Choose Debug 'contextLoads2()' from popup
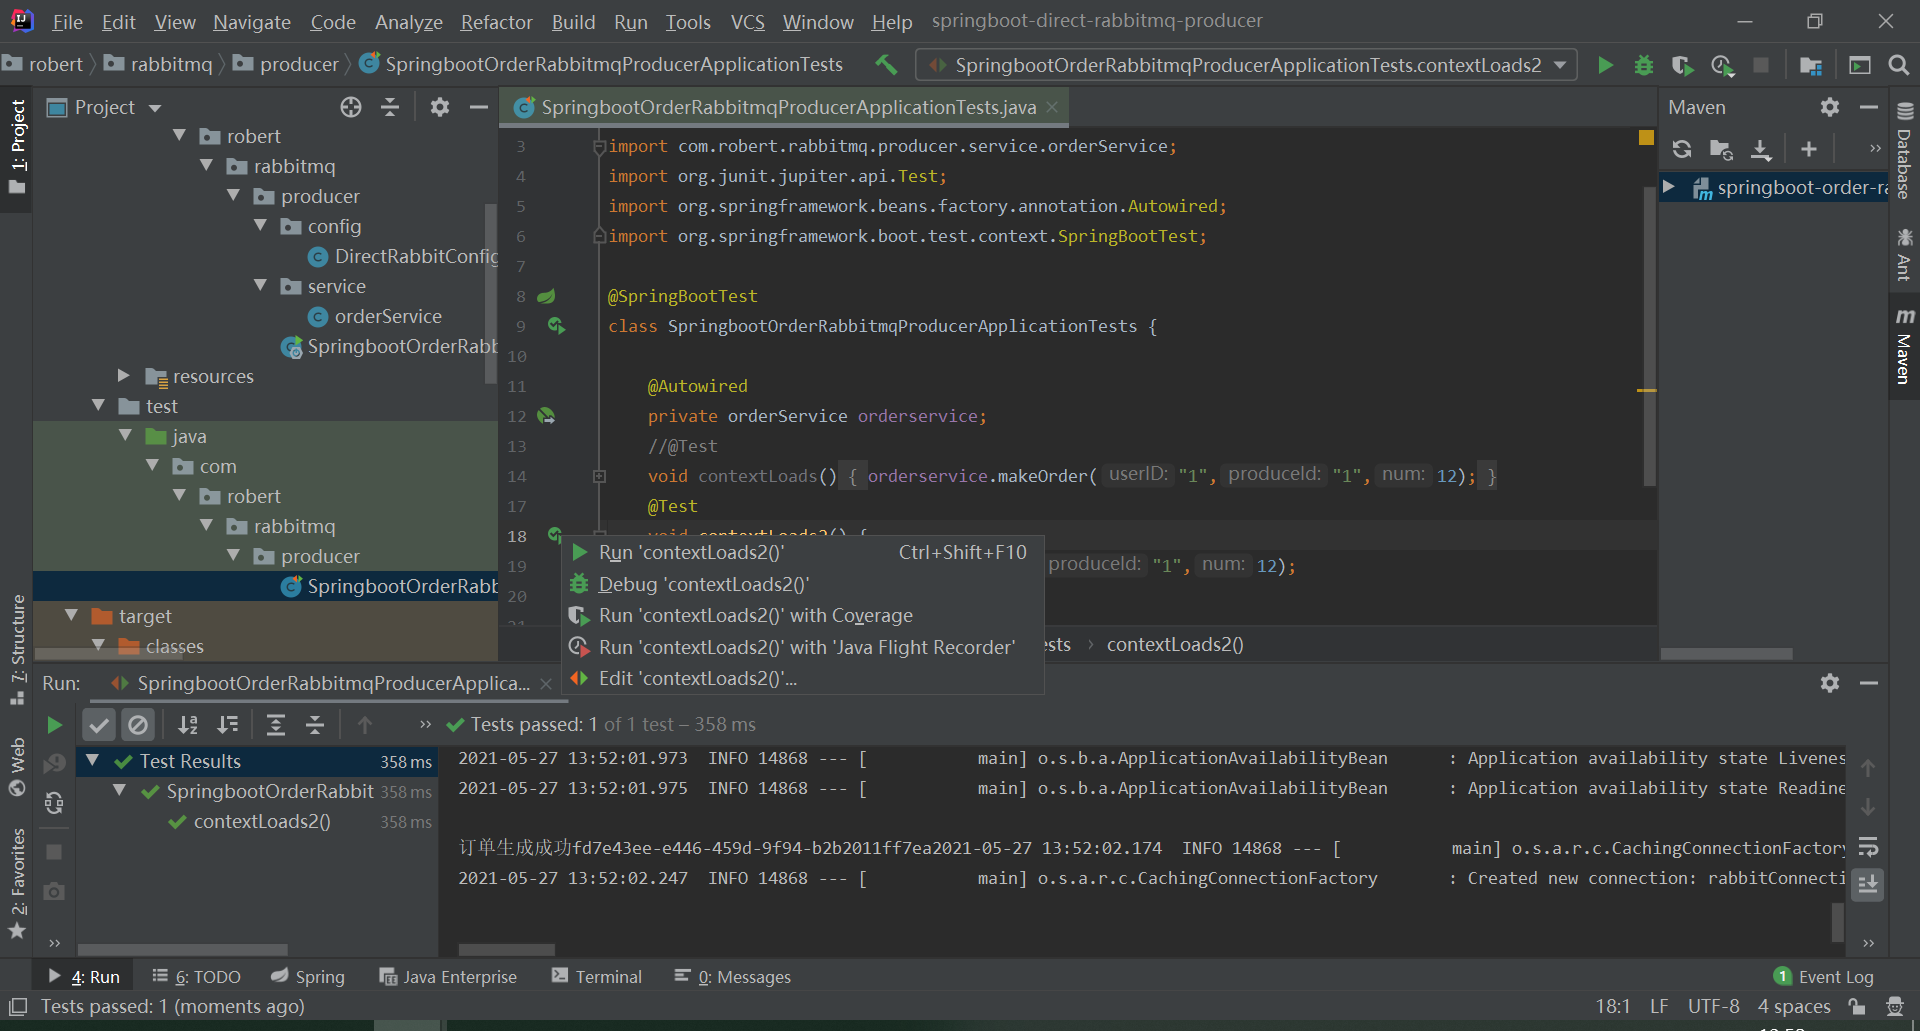This screenshot has height=1031, width=1920. click(803, 584)
